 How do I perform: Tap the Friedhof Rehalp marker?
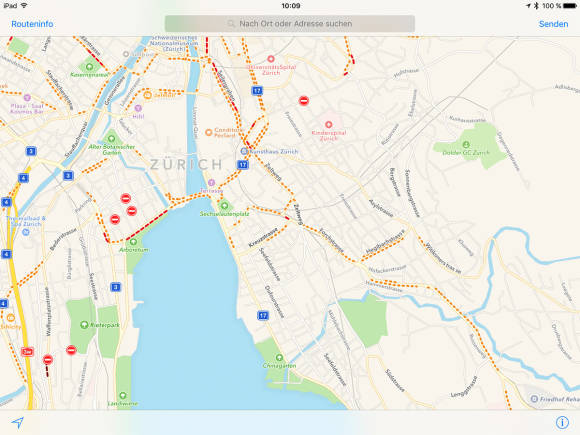pos(534,399)
